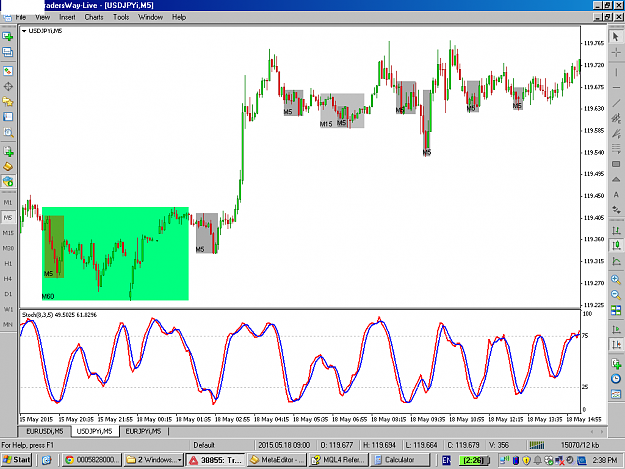Click the Default profile status field
Screen dimensions: 625x469
204,445
